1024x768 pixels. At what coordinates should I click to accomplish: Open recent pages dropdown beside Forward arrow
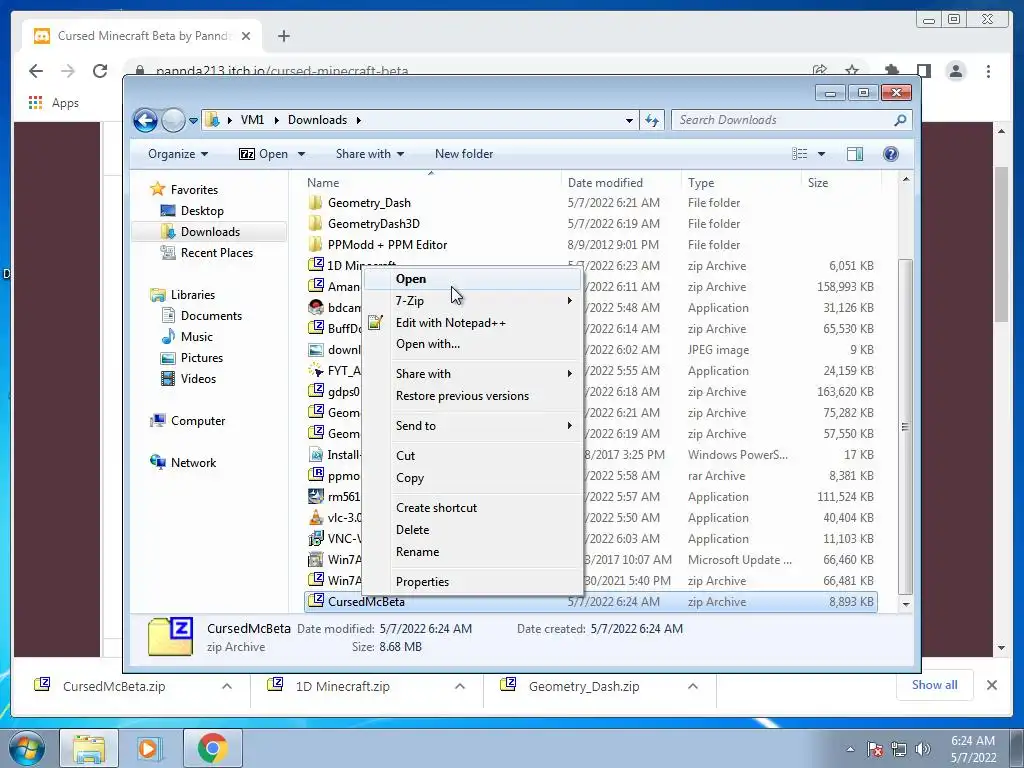pos(193,121)
